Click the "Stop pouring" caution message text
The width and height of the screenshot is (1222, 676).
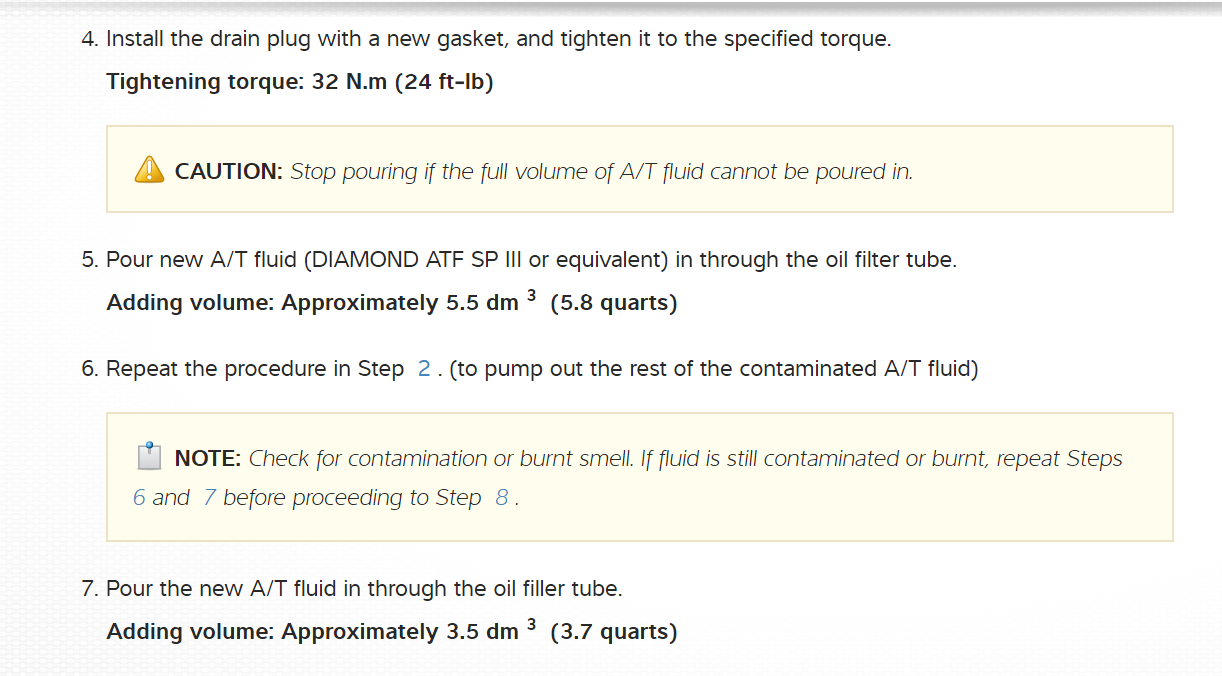pos(601,172)
